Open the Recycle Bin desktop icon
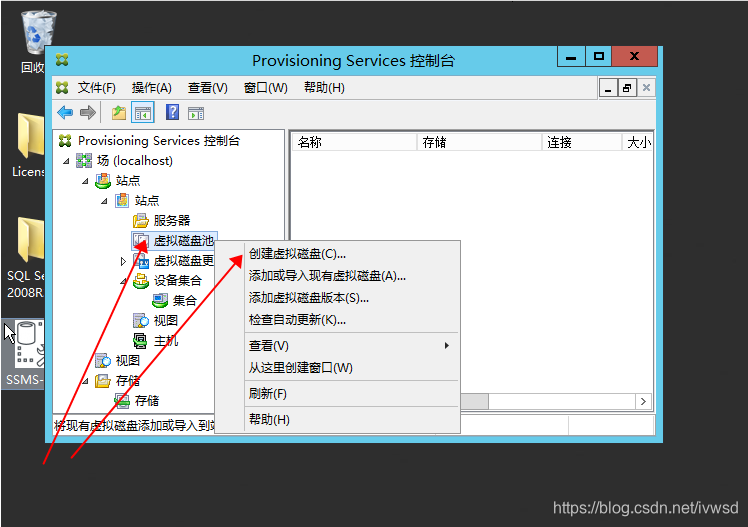 37,35
